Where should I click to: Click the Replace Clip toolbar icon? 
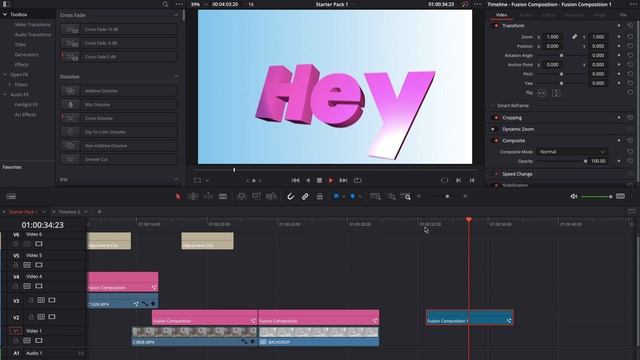point(271,196)
